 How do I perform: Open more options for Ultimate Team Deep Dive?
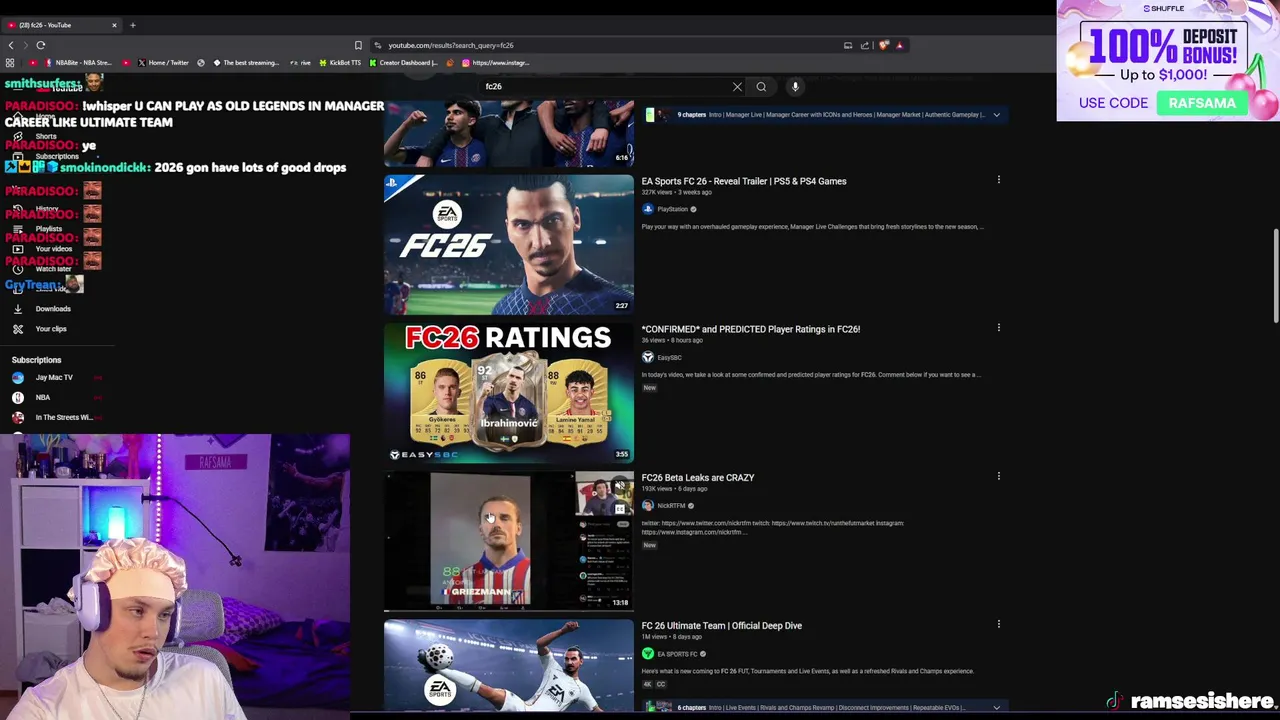click(x=998, y=624)
